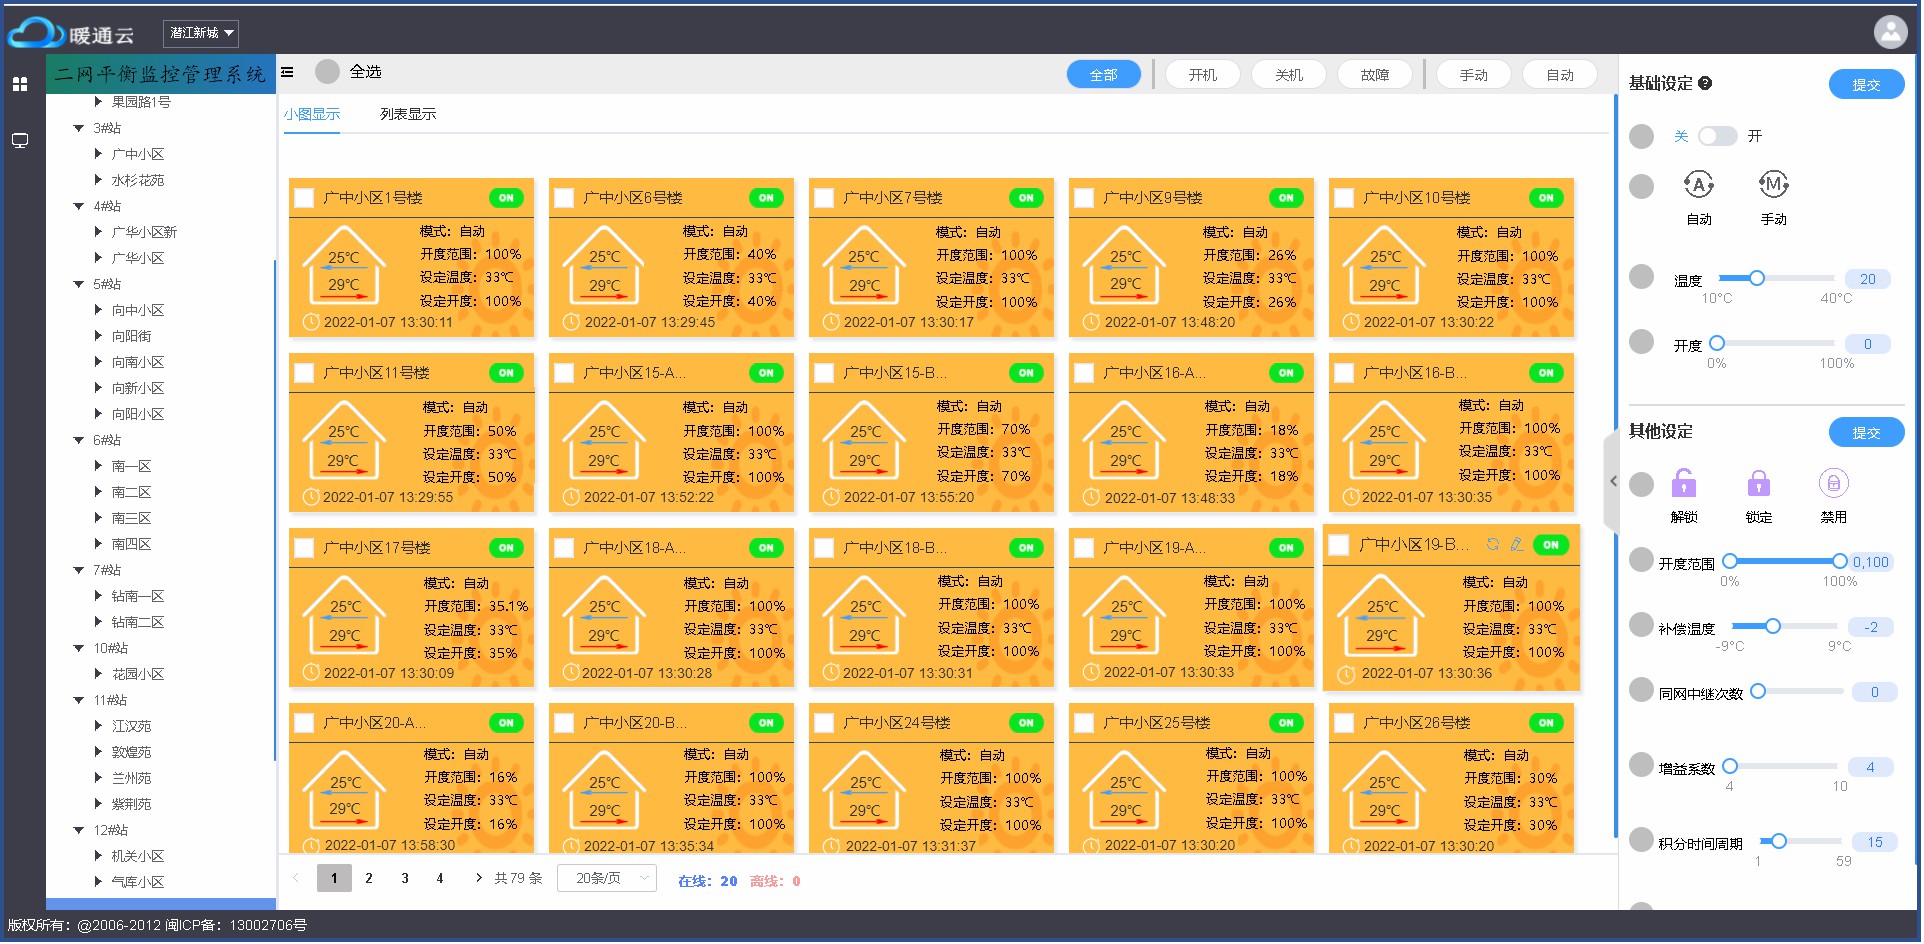Expand the 机关小区 tree node
This screenshot has width=1924, height=944.
[x=98, y=856]
